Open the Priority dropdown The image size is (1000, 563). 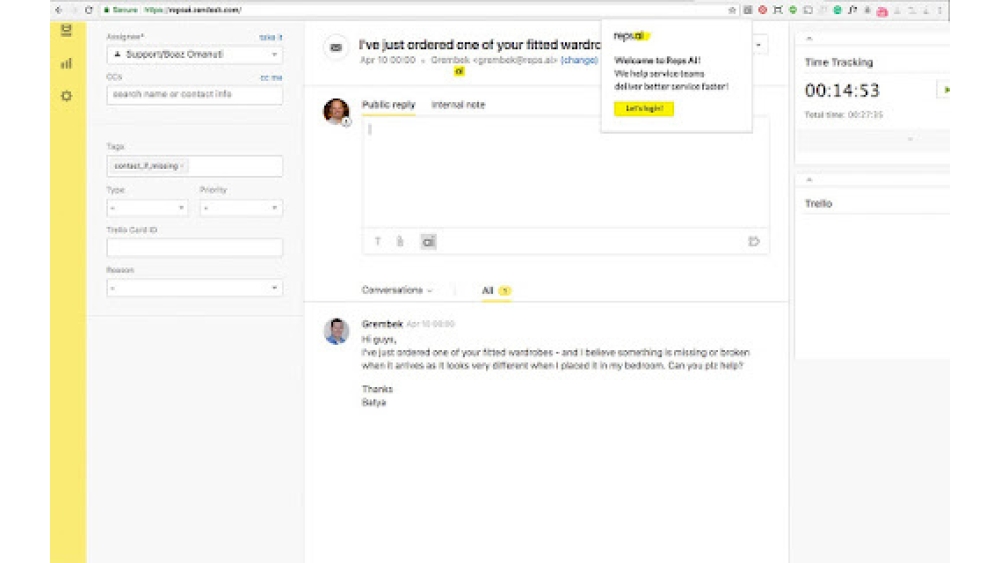pos(241,208)
